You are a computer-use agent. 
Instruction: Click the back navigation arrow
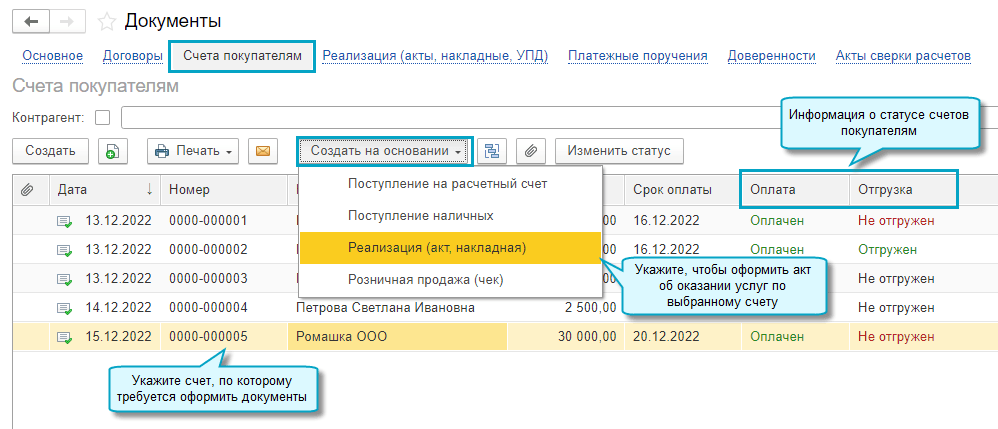coord(32,21)
